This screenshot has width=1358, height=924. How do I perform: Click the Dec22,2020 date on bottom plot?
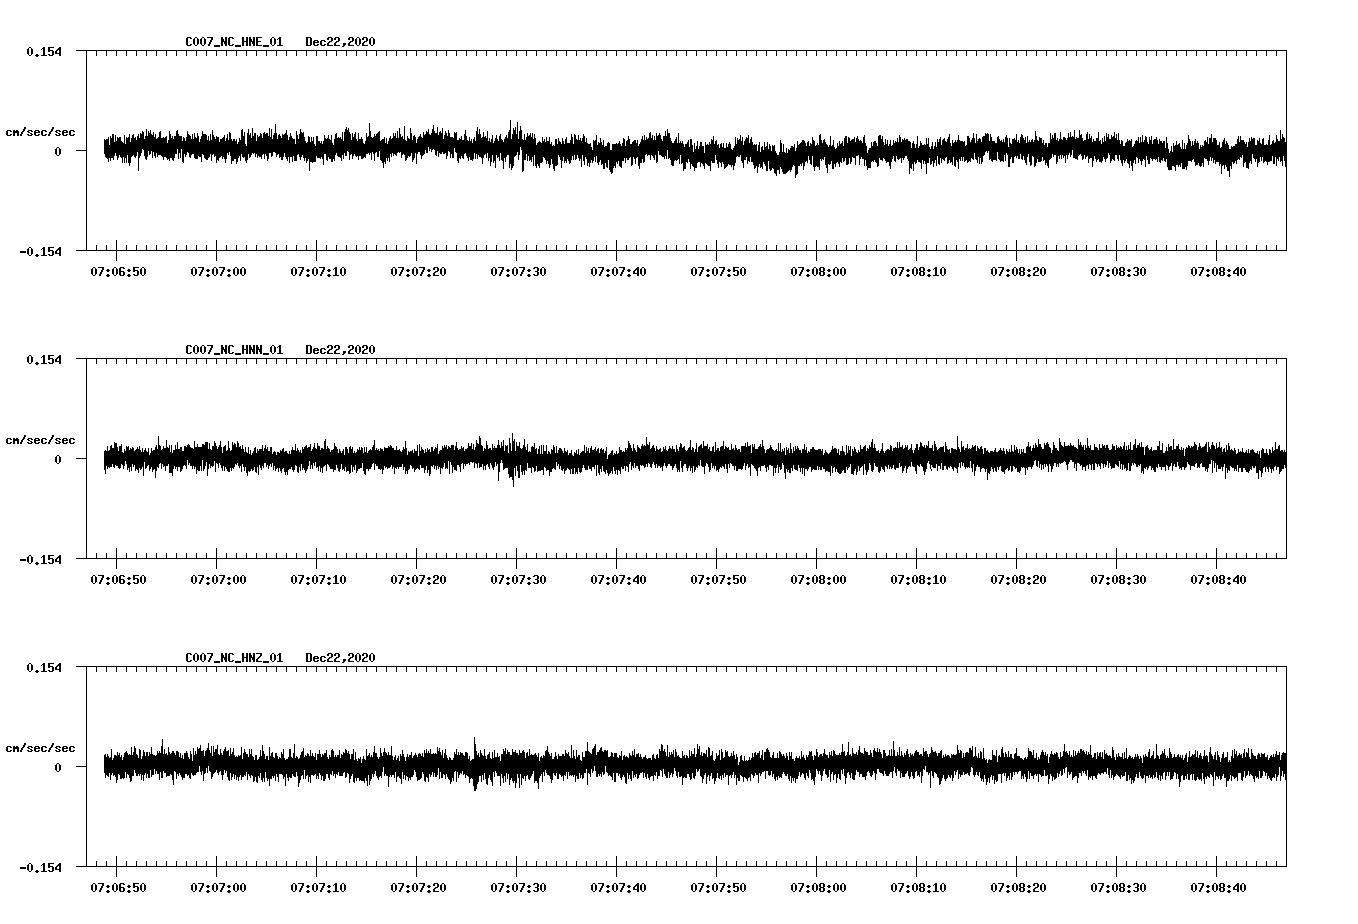338,659
